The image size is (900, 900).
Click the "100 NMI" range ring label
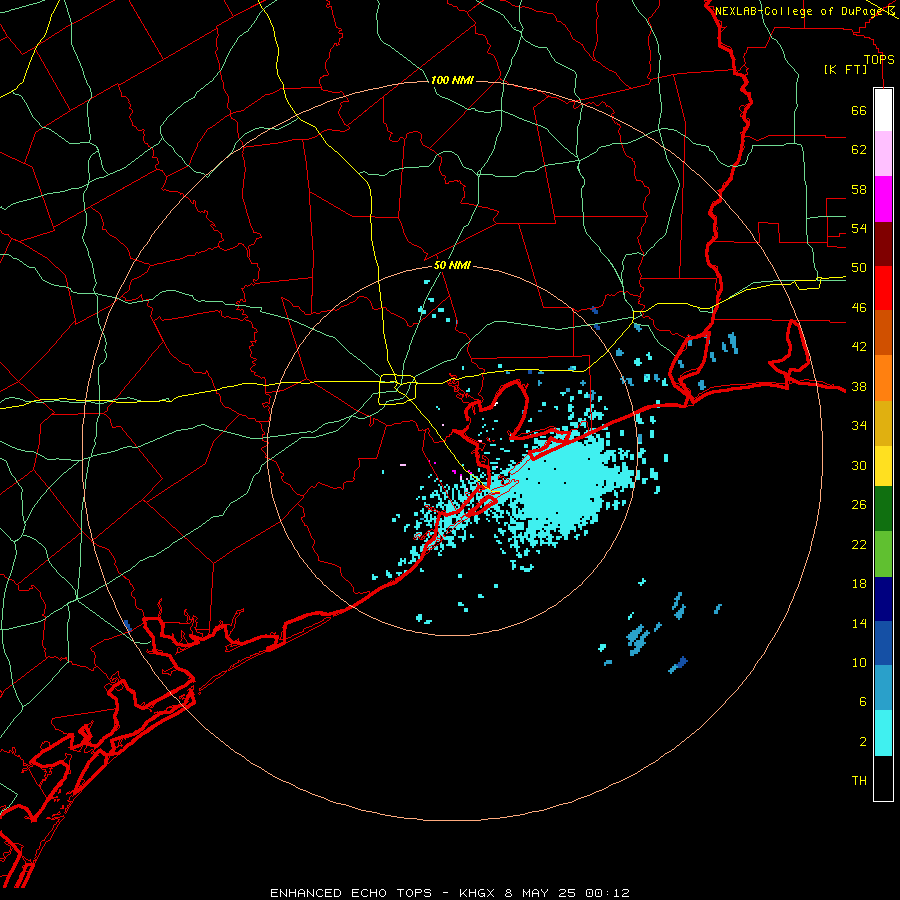pos(452,80)
